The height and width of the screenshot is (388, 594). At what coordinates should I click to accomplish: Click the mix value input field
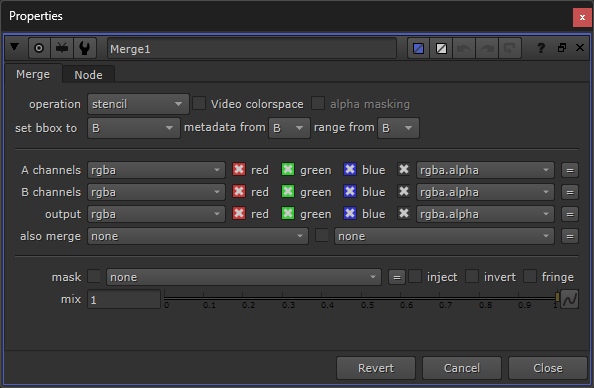coord(124,299)
